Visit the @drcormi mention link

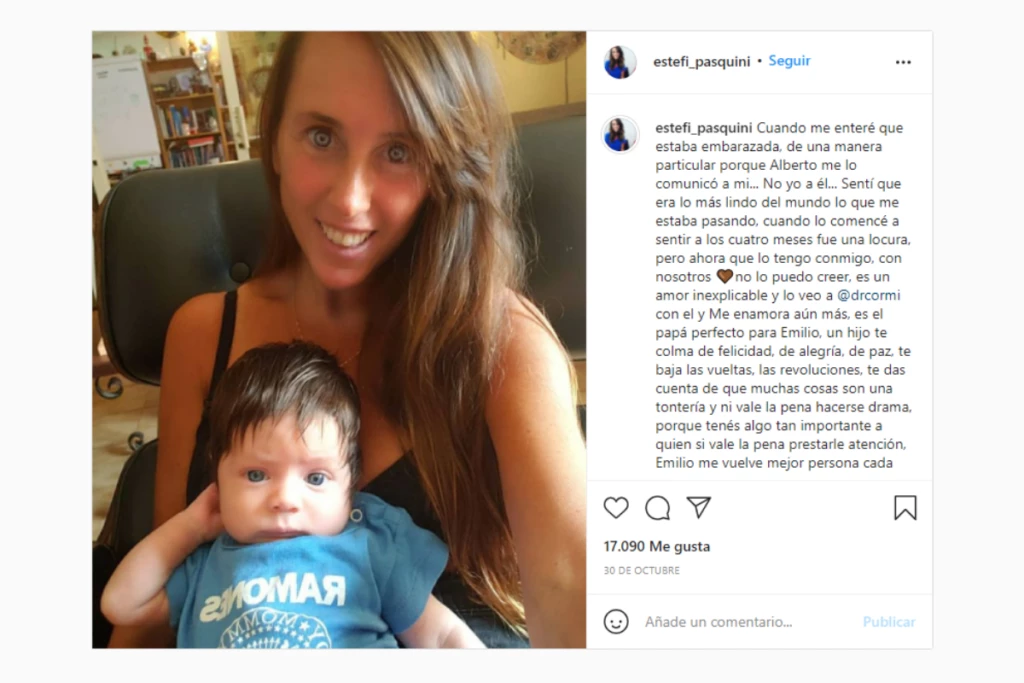[x=869, y=295]
